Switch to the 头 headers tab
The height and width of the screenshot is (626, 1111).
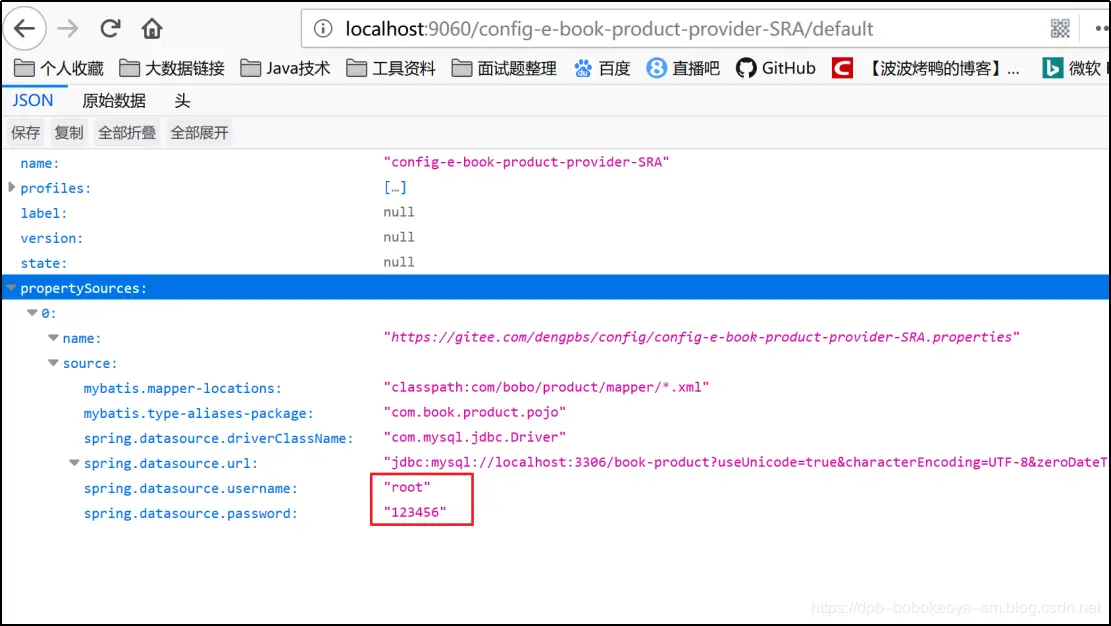pyautogui.click(x=182, y=101)
